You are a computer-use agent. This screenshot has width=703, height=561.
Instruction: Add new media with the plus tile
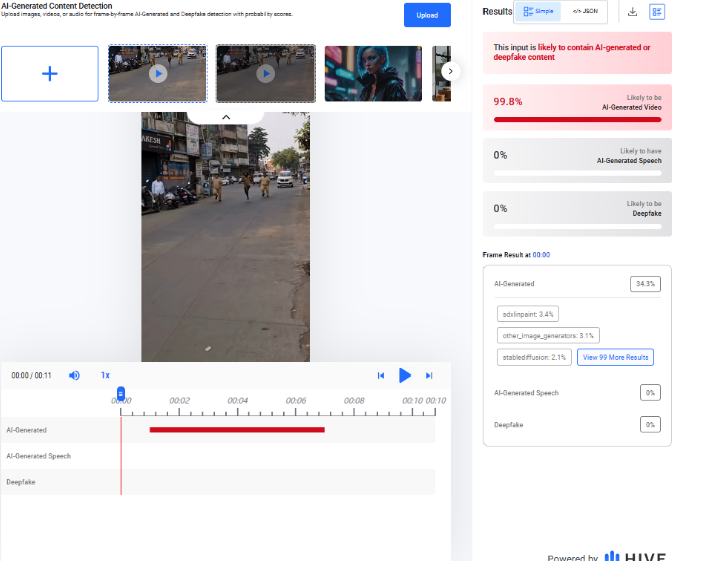pos(50,74)
